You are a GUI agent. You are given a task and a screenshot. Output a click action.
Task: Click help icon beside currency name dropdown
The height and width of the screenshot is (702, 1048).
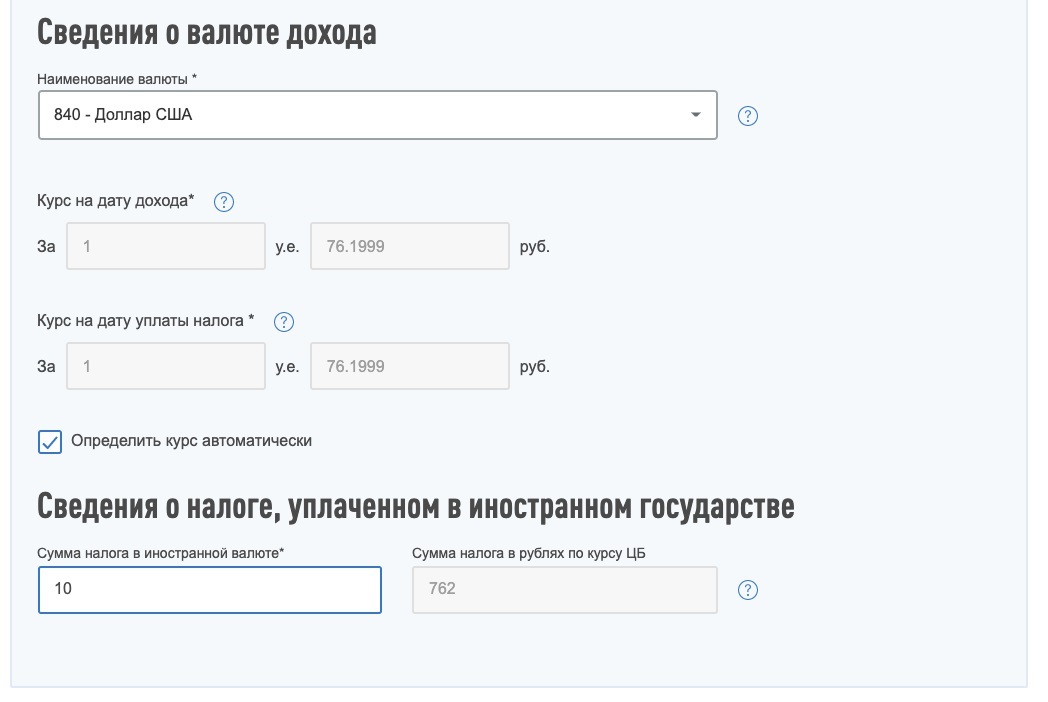pos(747,116)
